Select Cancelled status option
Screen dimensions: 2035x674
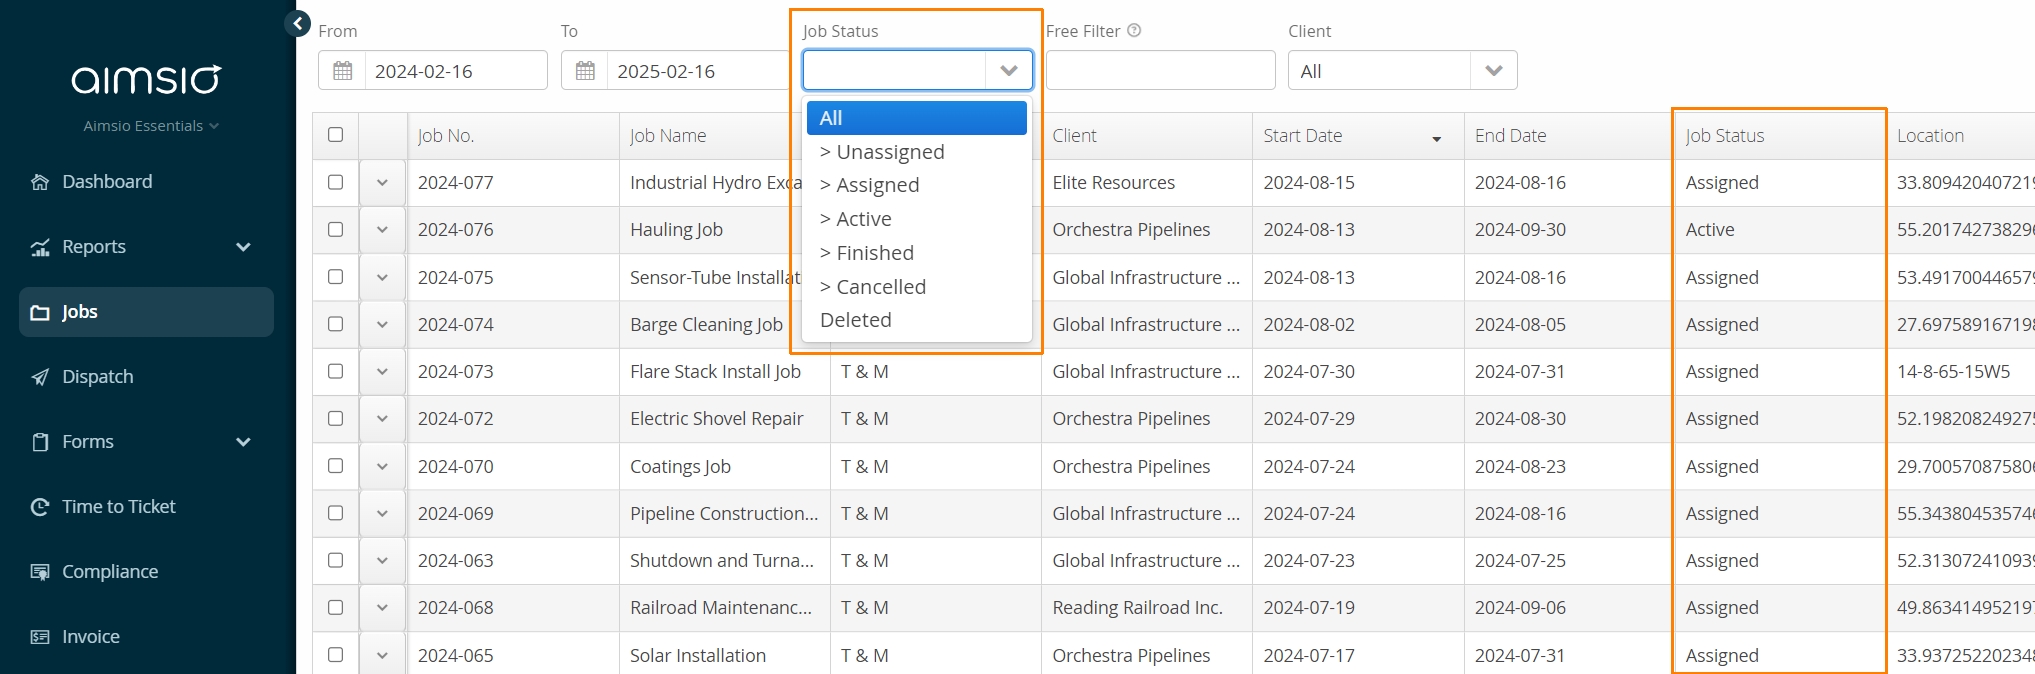tap(917, 287)
